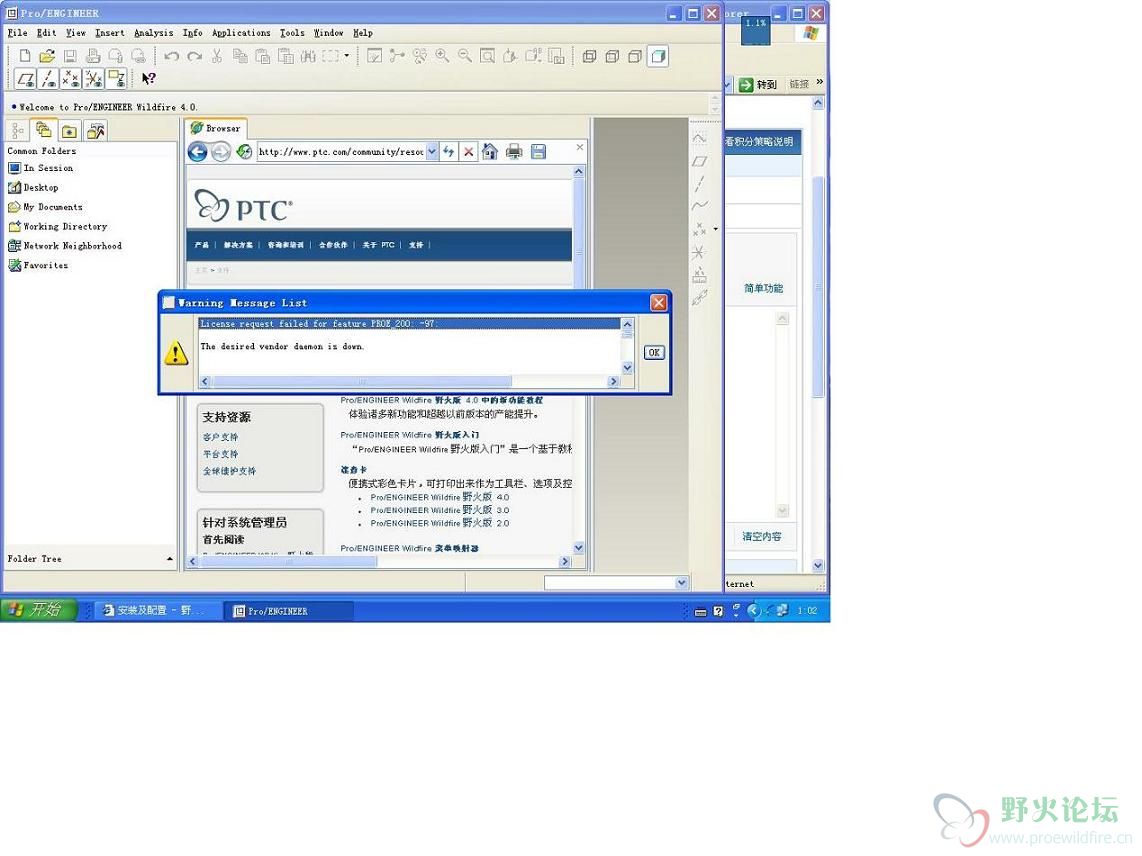Screen dimensions: 1142x856
Task: Open the selection box dropdown arrow
Action: [347, 55]
